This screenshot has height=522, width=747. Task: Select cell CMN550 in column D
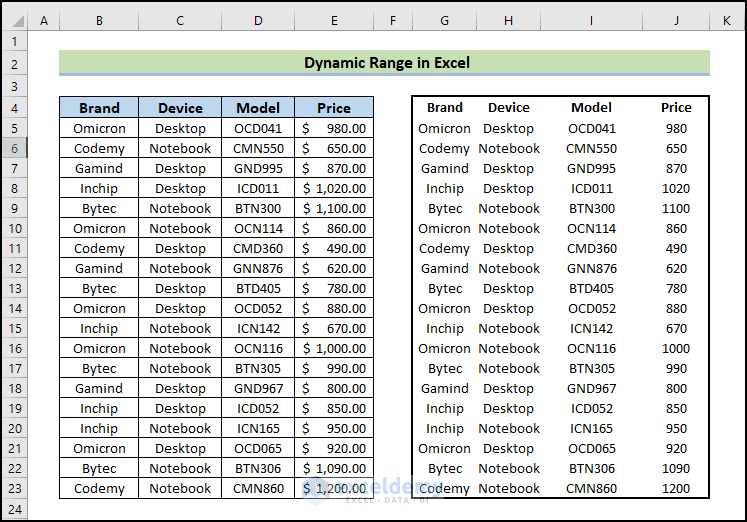click(258, 148)
